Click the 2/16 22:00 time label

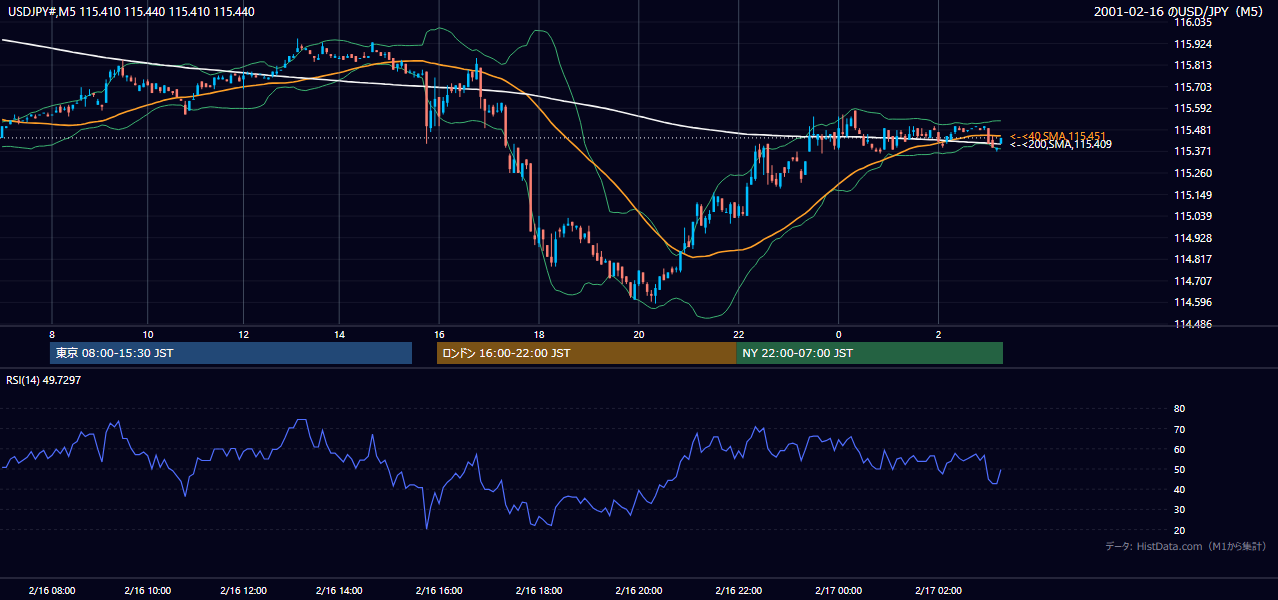click(739, 591)
